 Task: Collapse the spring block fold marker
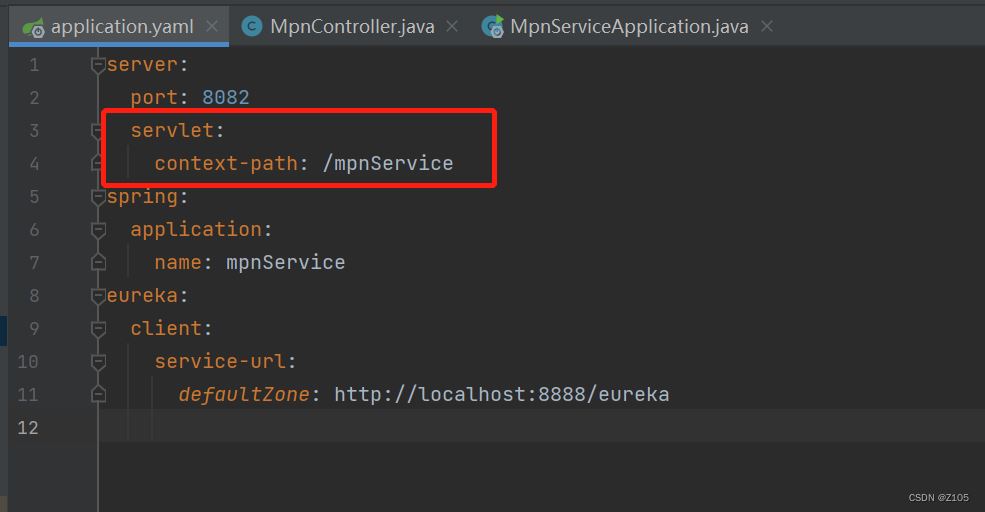tap(98, 197)
